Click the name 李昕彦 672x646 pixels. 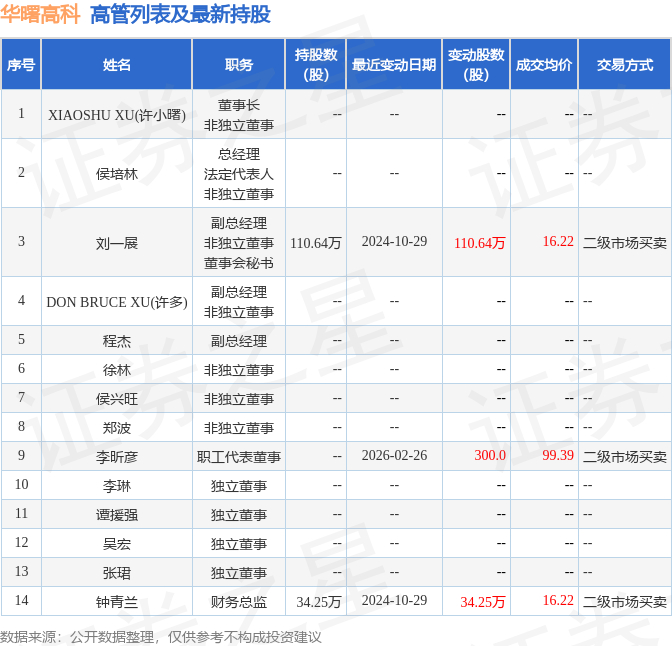tap(117, 457)
